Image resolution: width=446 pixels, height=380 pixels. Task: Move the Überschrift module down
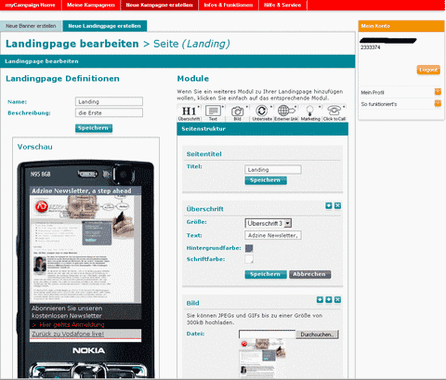click(x=329, y=206)
